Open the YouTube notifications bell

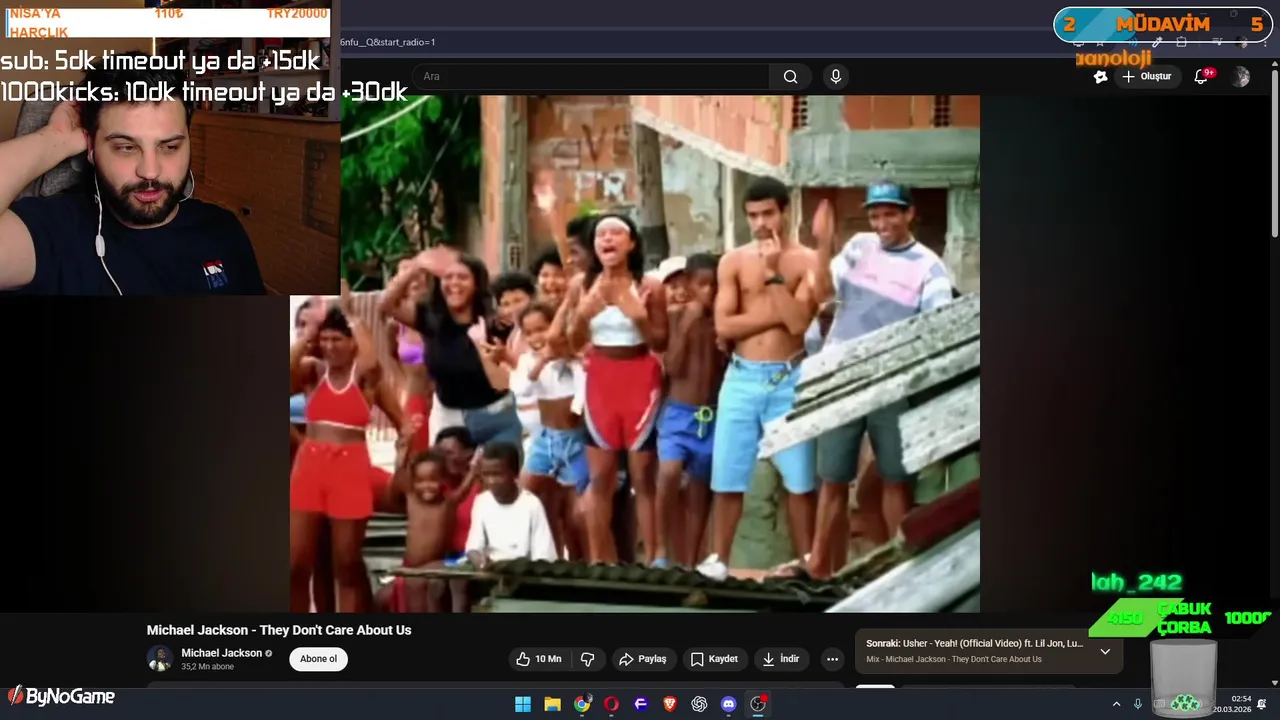click(x=1202, y=77)
